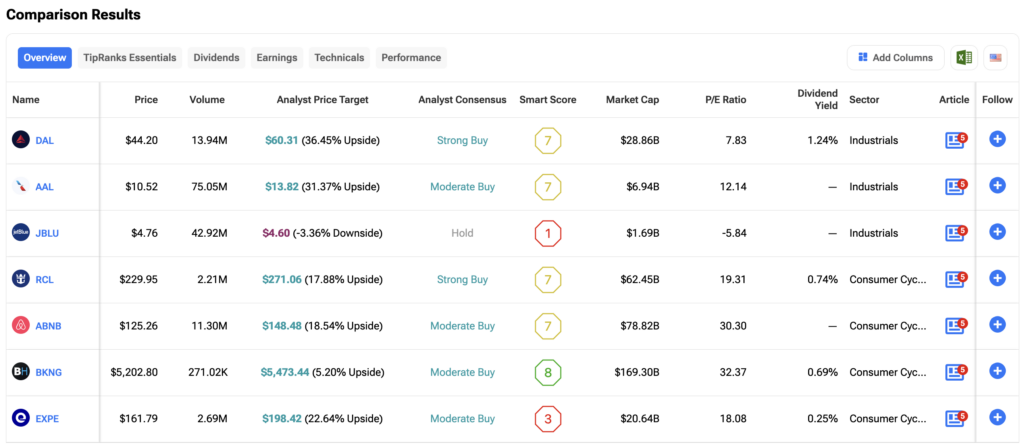The height and width of the screenshot is (448, 1024).
Task: Follow ABNB with the plus icon
Action: click(997, 324)
